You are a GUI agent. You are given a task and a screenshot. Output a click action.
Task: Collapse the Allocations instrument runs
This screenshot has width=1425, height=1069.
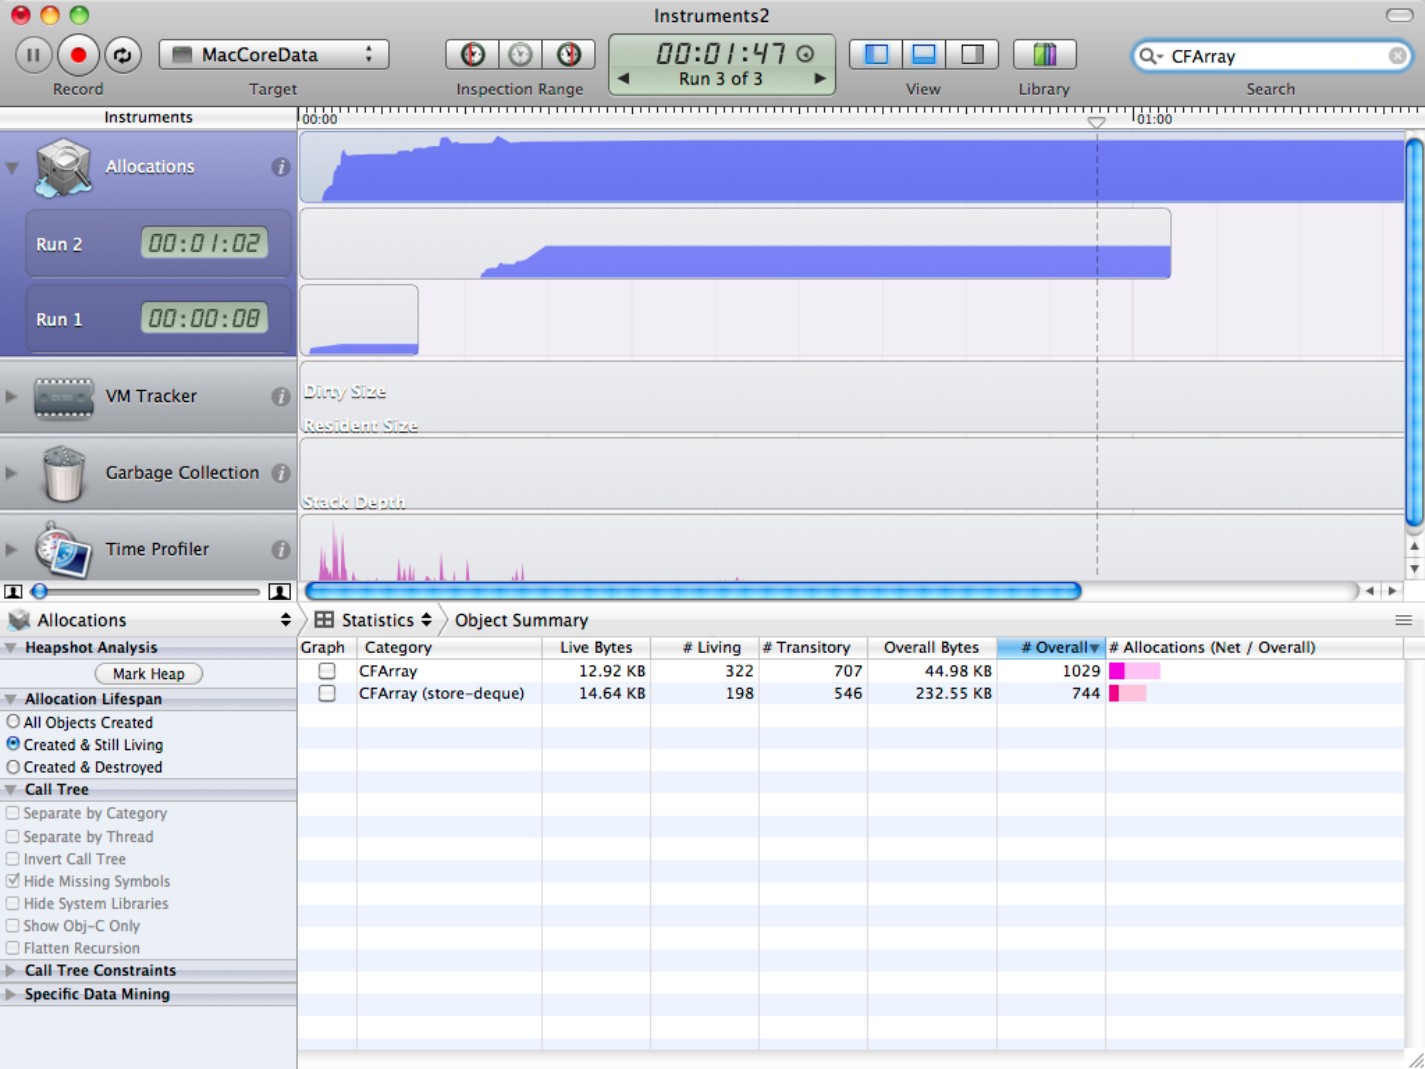[x=12, y=167]
